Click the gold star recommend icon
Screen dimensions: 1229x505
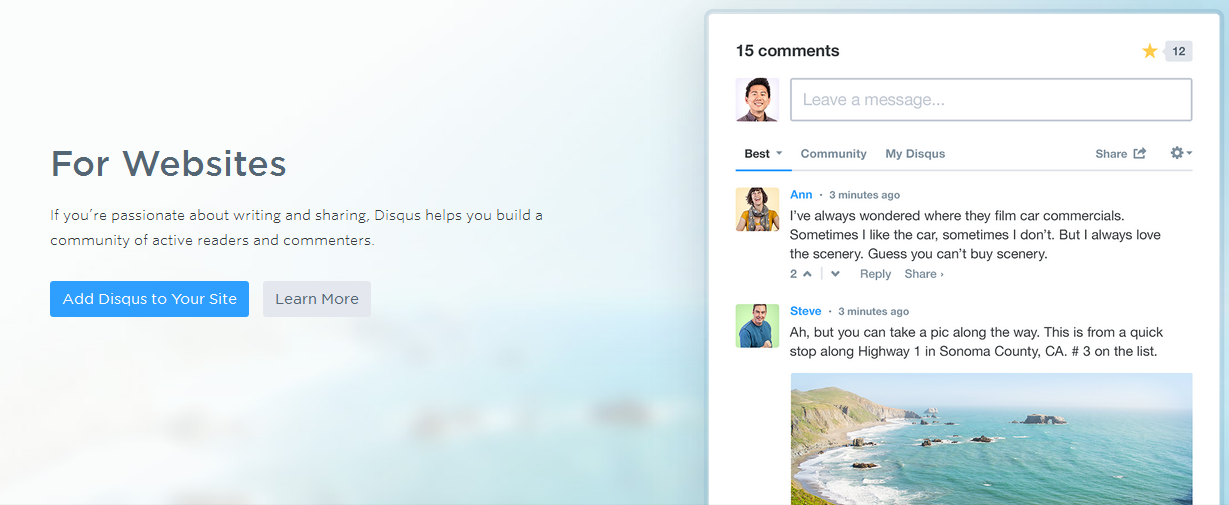(x=1150, y=51)
